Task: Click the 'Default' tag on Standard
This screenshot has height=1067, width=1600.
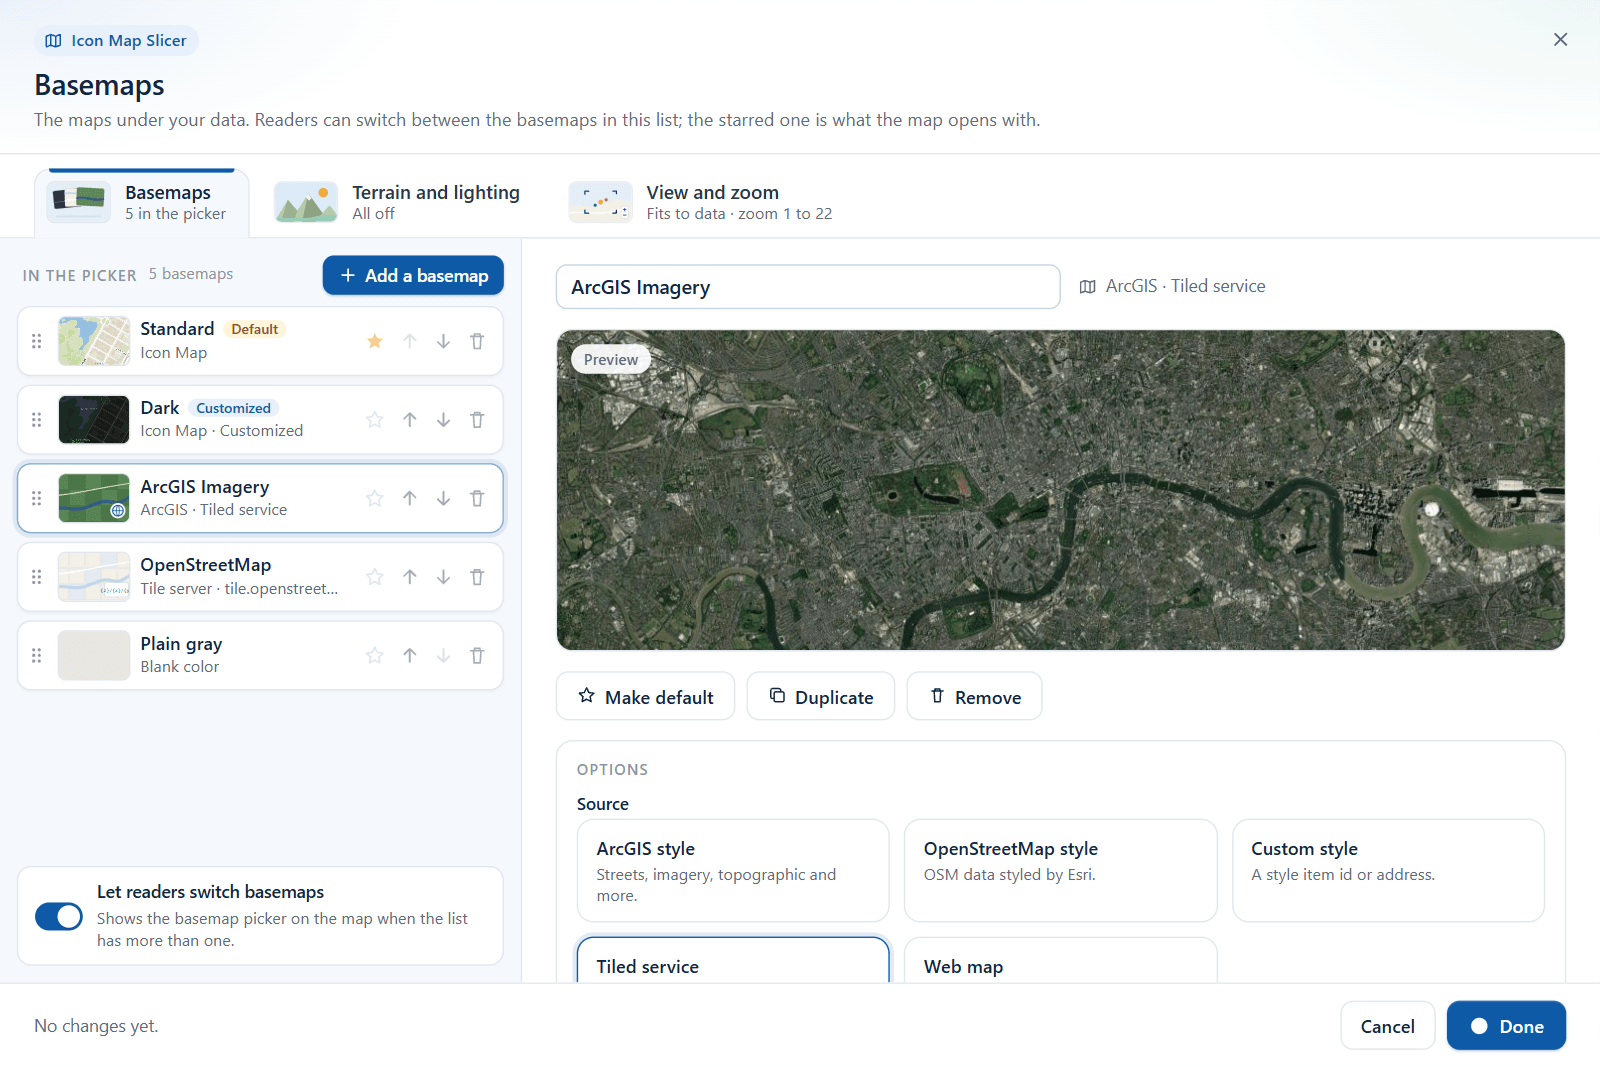Action: pos(255,329)
